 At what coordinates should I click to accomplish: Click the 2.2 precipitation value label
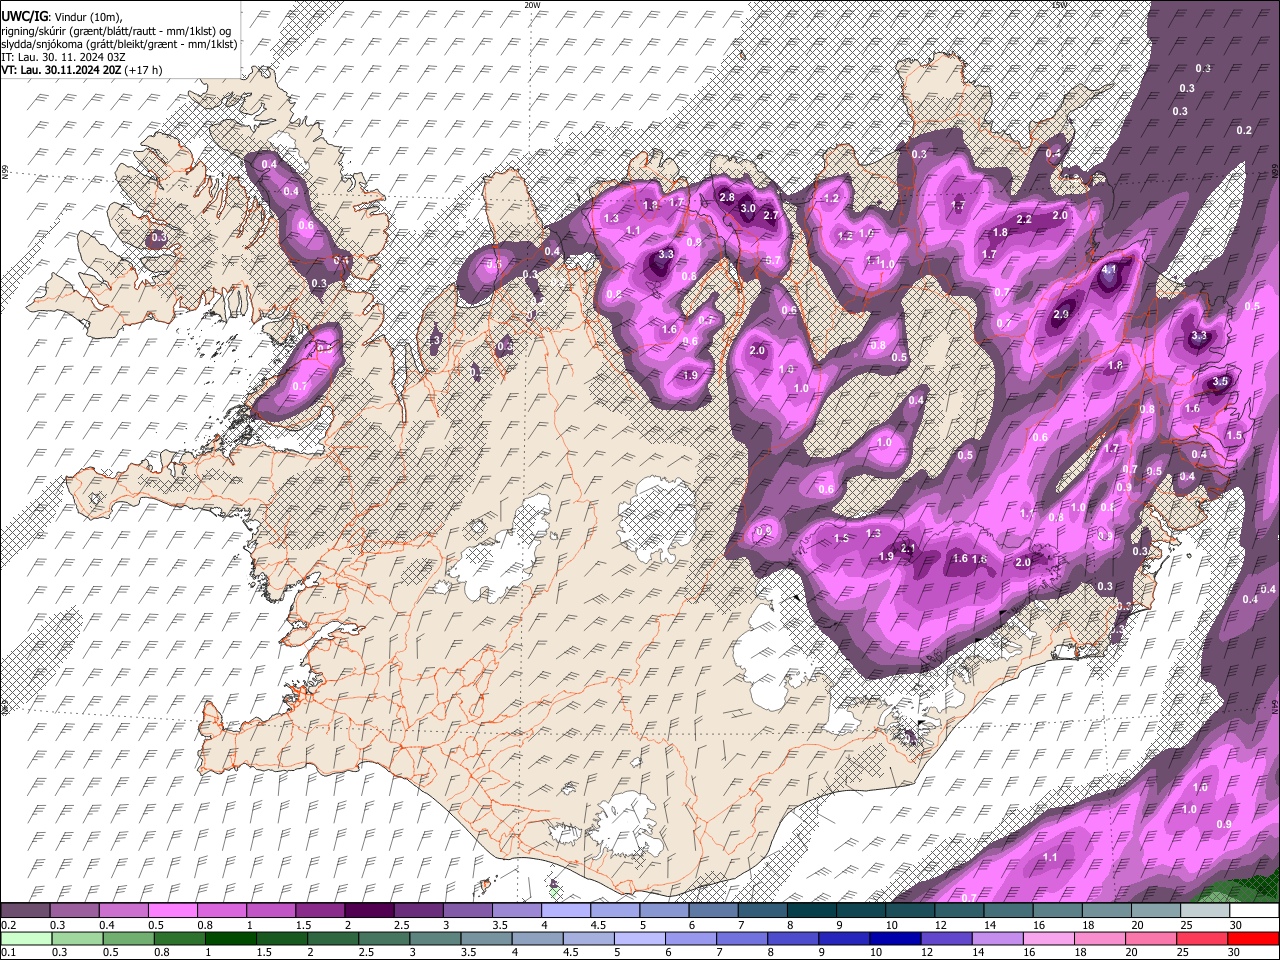click(x=1024, y=219)
